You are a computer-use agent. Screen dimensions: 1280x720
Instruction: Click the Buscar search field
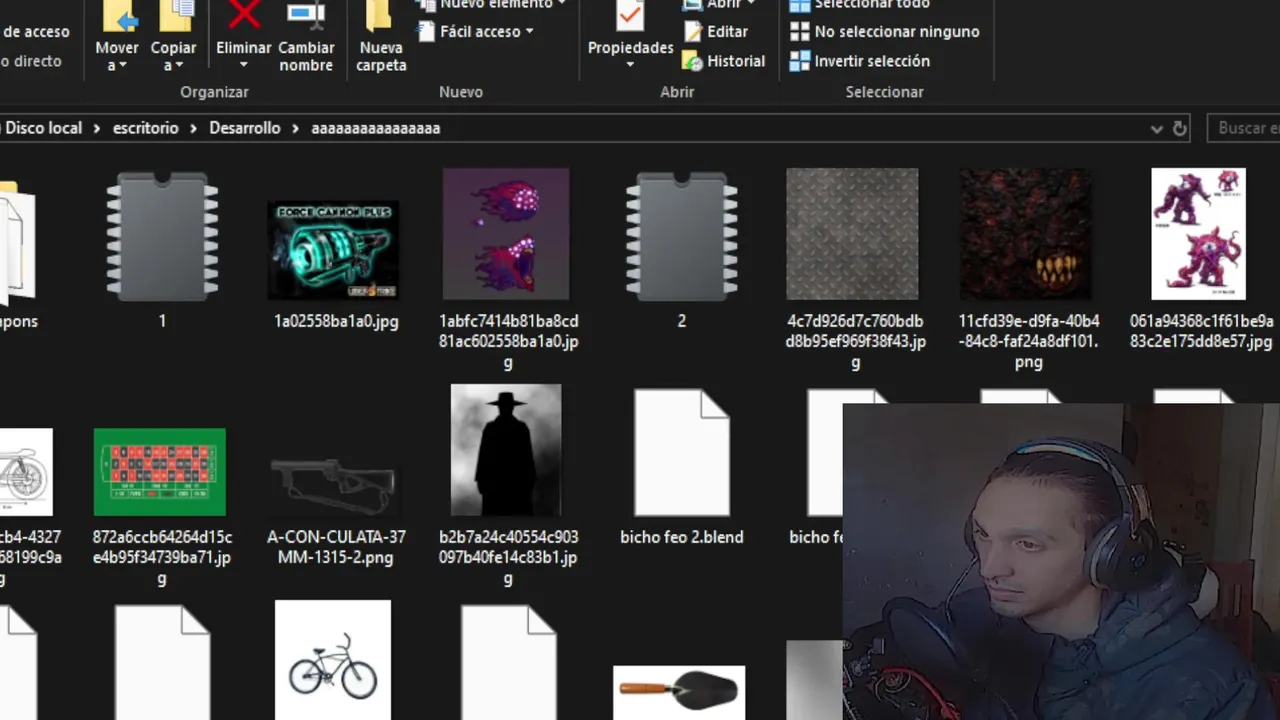1244,128
